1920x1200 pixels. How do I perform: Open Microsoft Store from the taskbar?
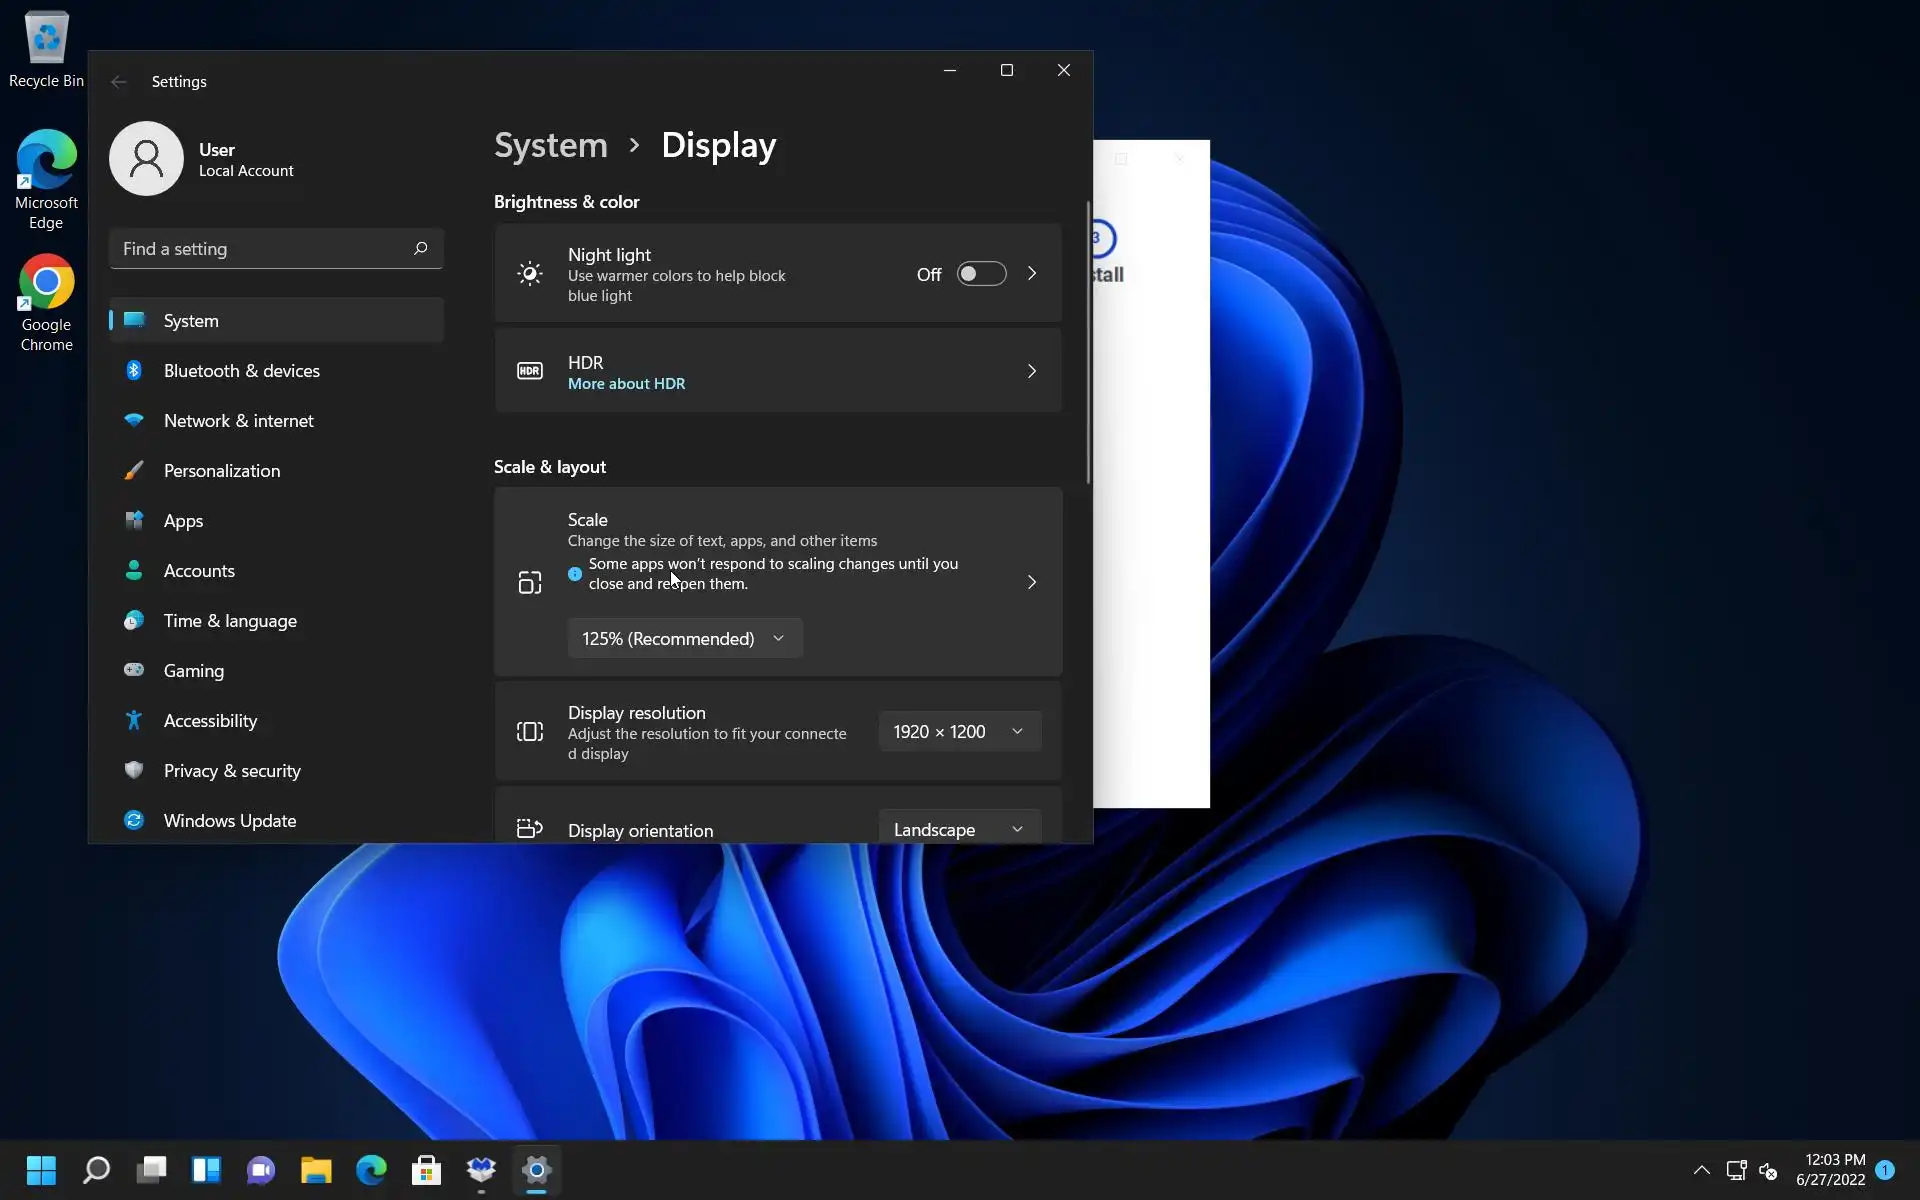[426, 1170]
